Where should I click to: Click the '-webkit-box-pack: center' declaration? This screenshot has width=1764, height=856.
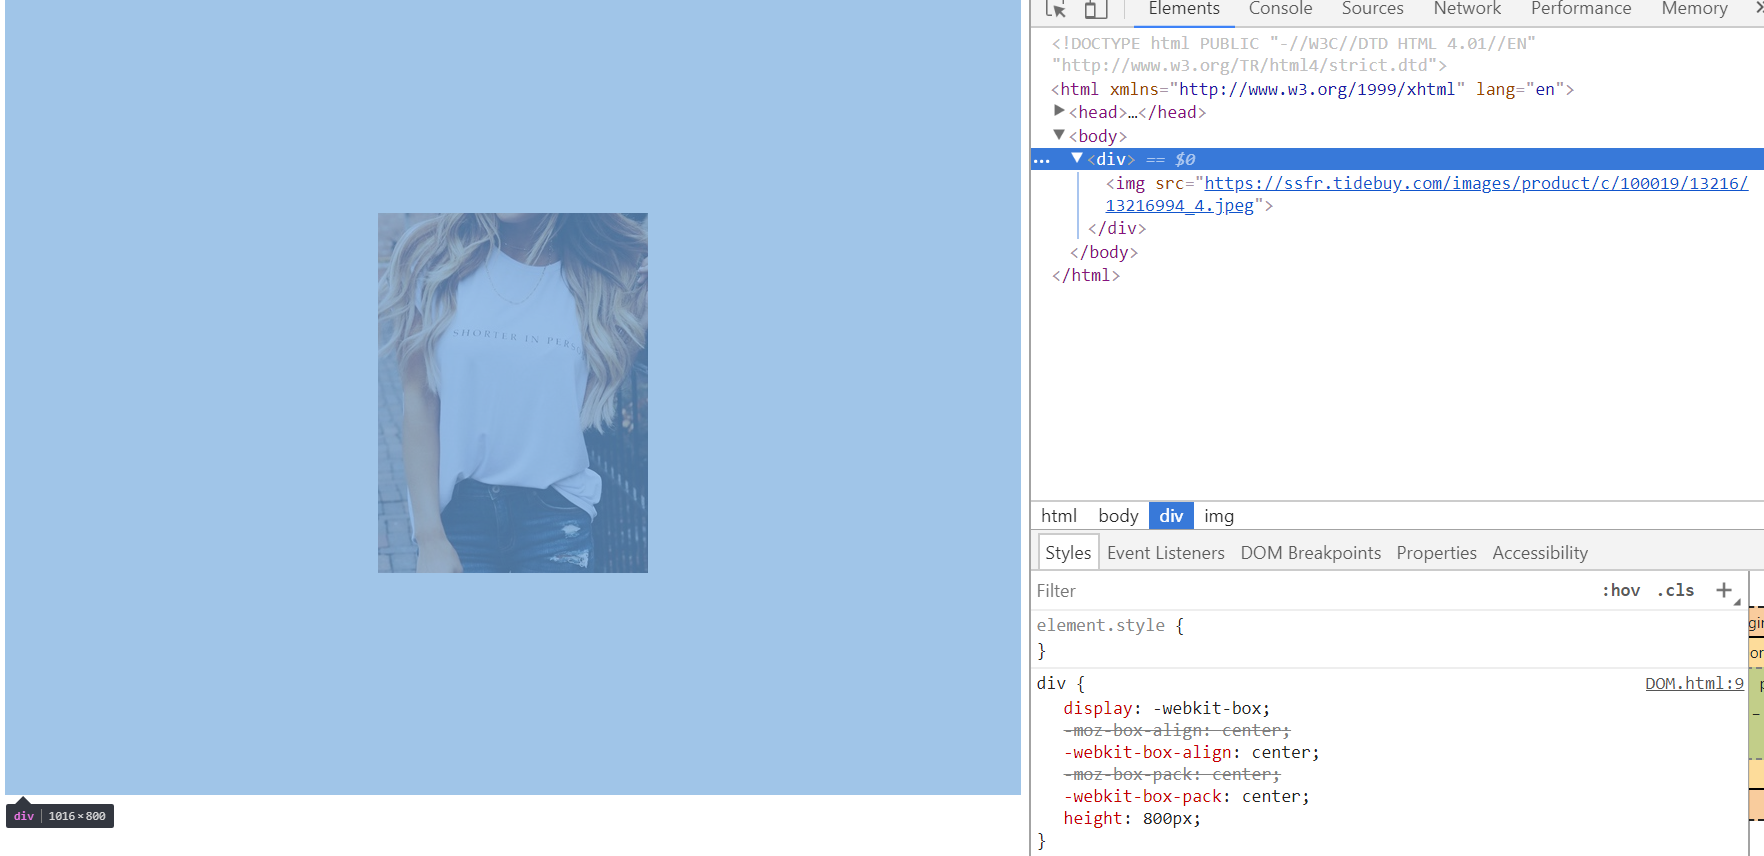pos(1186,796)
